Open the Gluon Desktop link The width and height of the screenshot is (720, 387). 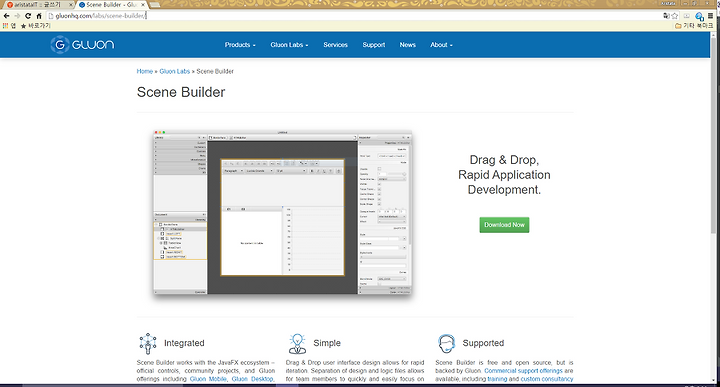(252, 379)
